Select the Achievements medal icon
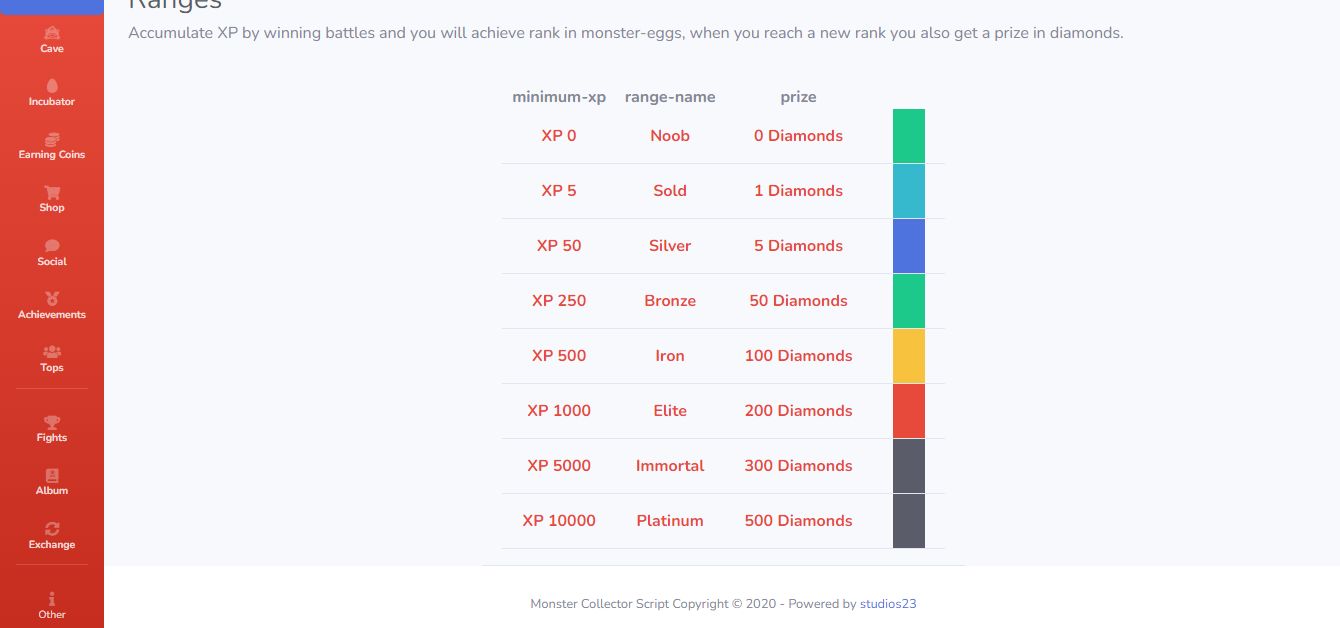 pos(52,299)
